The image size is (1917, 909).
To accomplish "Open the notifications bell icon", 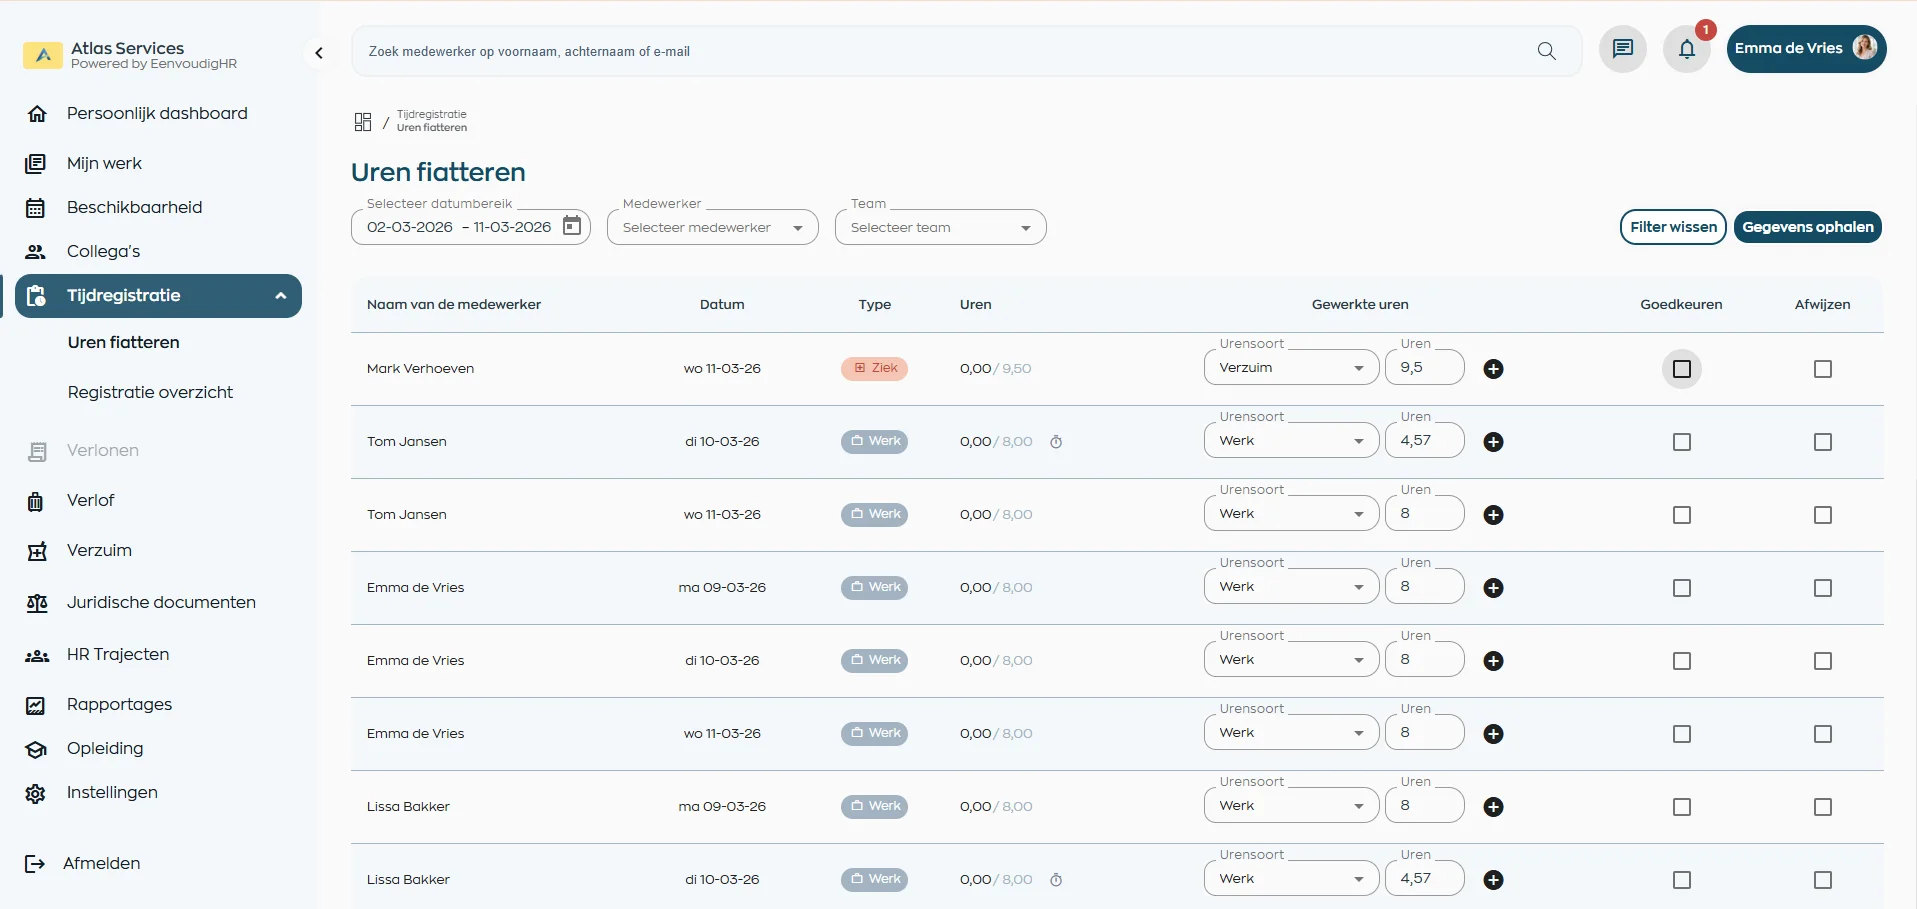I will (1686, 49).
